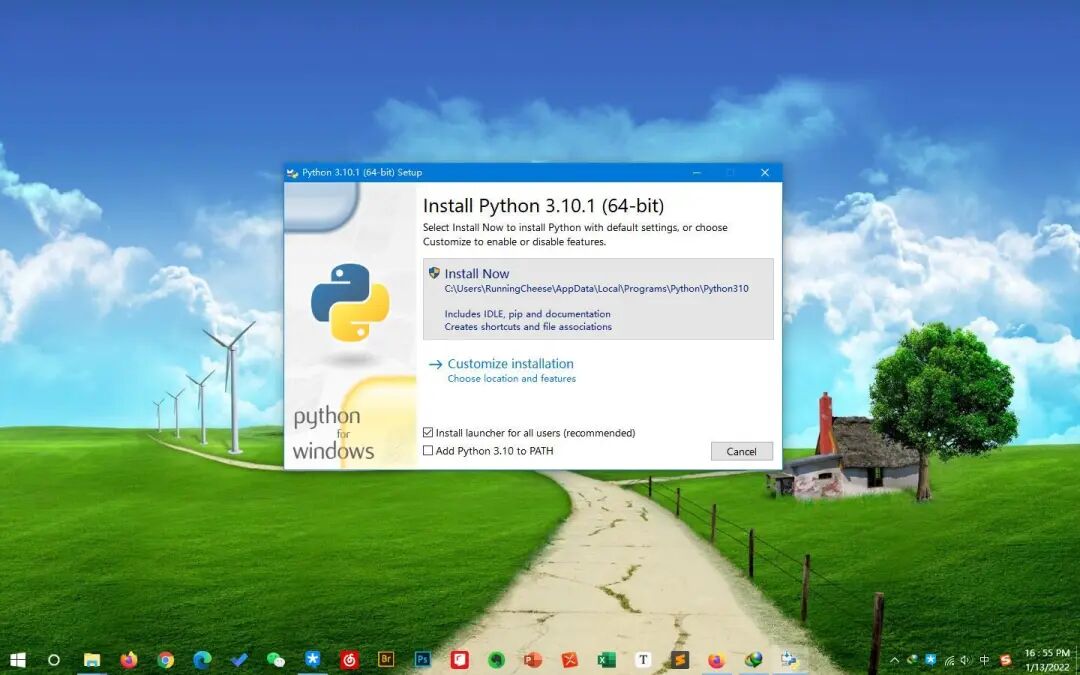Click the 'Install Python 3.10.1 (64-bit)' heading
This screenshot has height=675, width=1080.
coord(543,206)
